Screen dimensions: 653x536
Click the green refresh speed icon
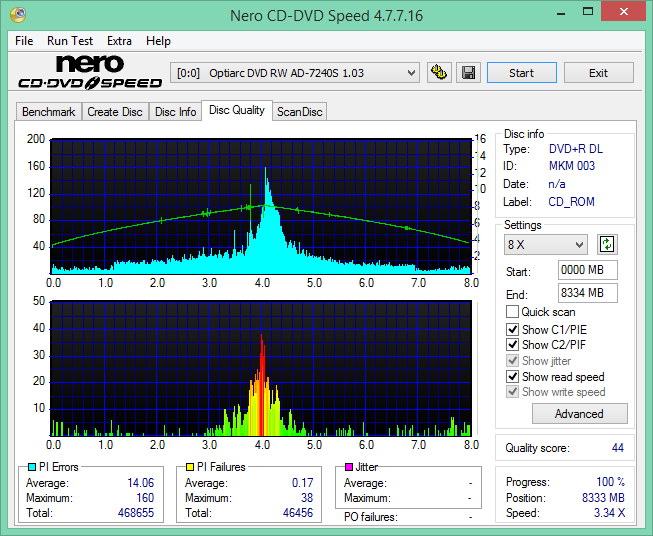pos(607,244)
